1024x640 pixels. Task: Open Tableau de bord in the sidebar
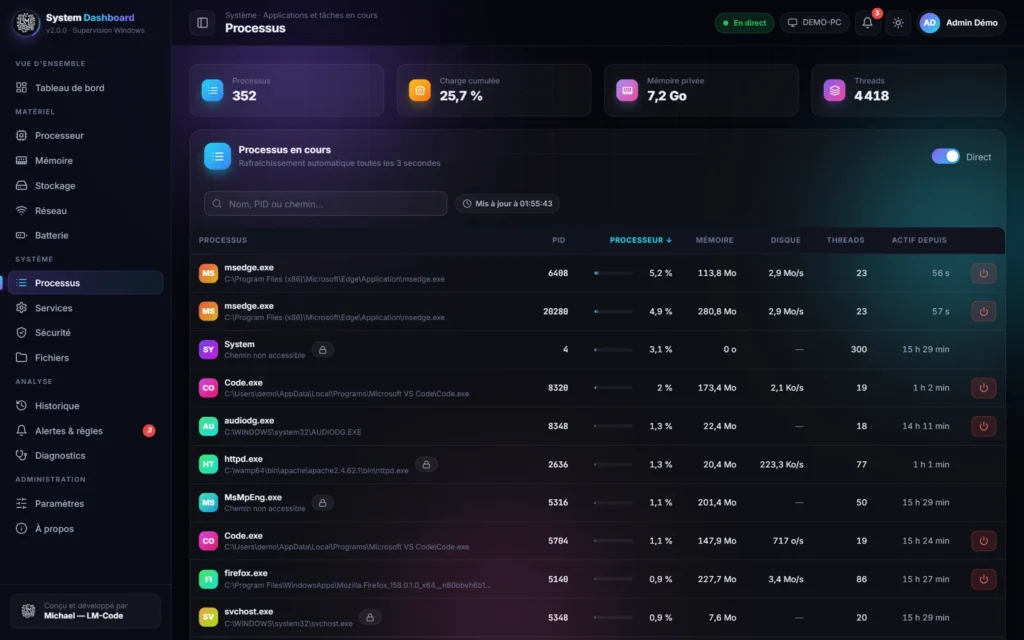pyautogui.click(x=86, y=88)
